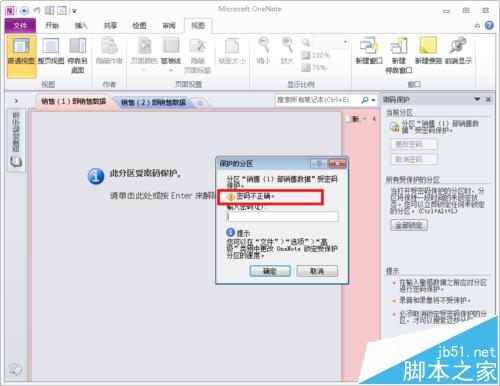Close the Password Protection task pane

click(x=488, y=99)
